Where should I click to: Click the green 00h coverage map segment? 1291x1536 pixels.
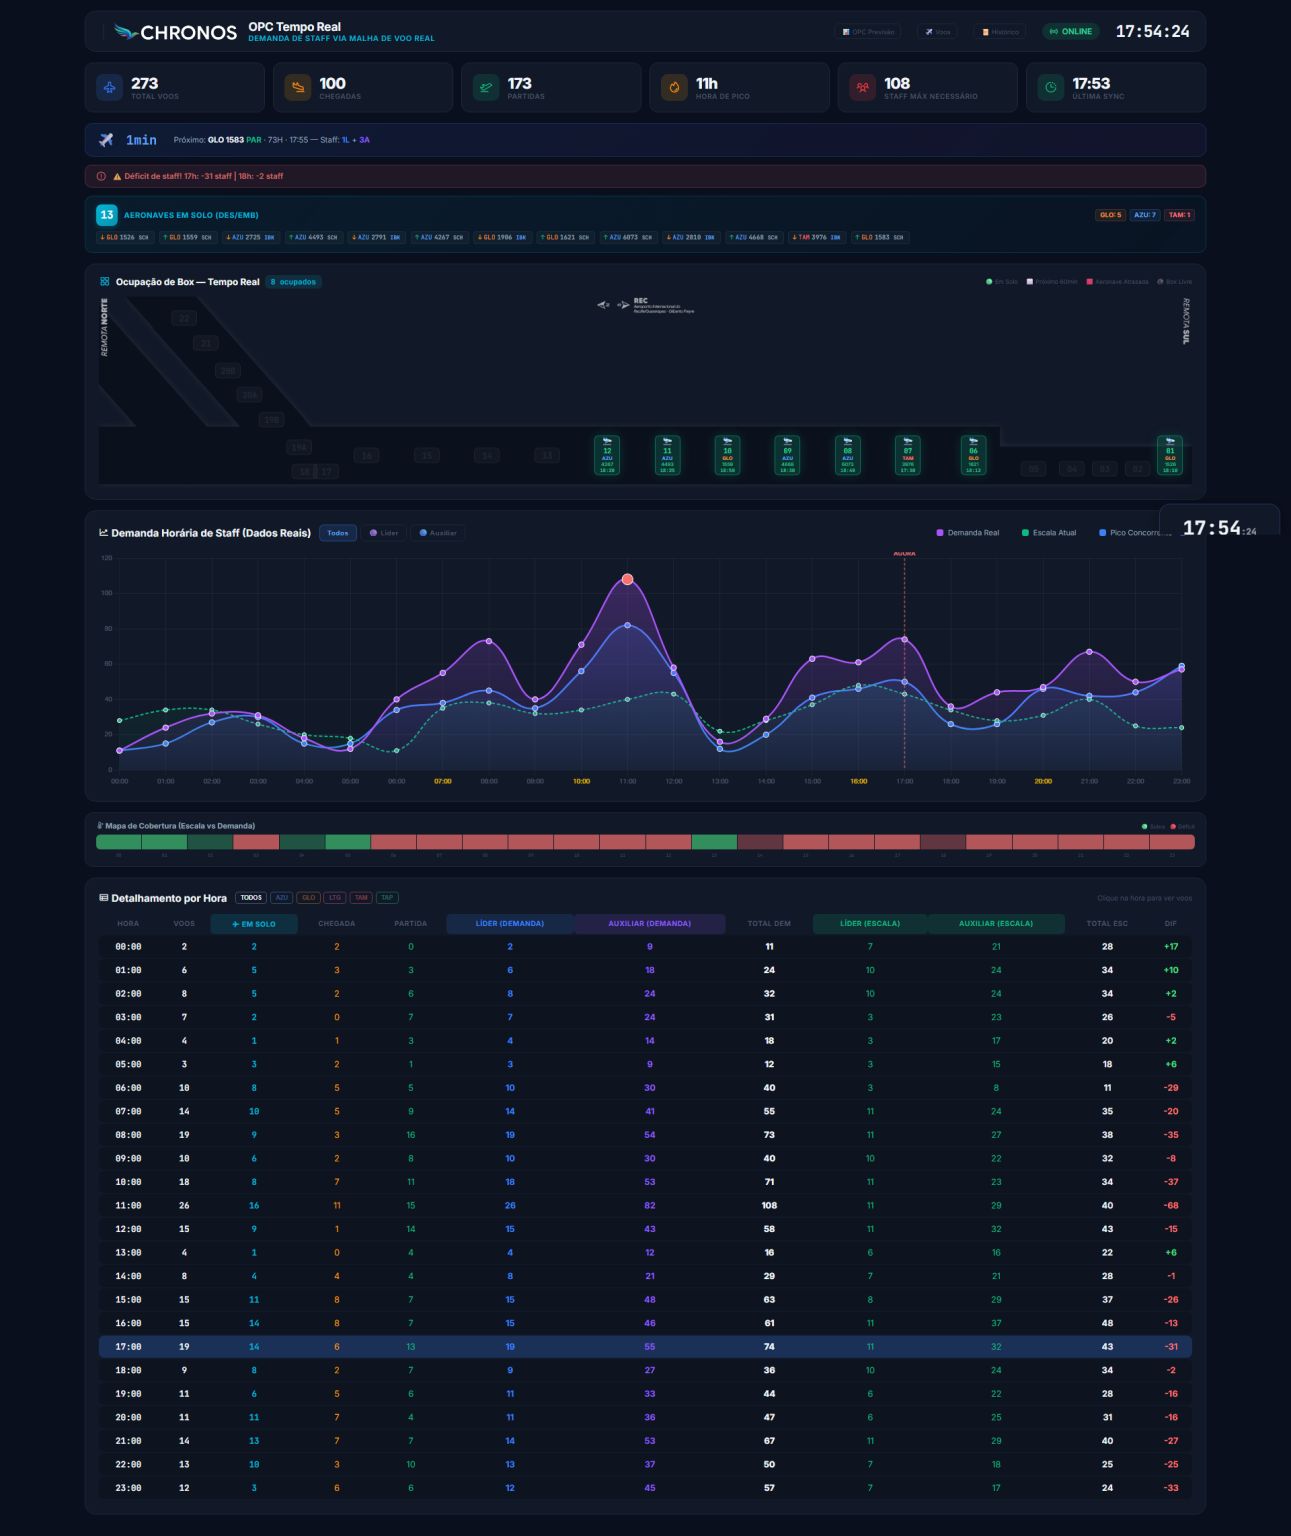coord(119,842)
